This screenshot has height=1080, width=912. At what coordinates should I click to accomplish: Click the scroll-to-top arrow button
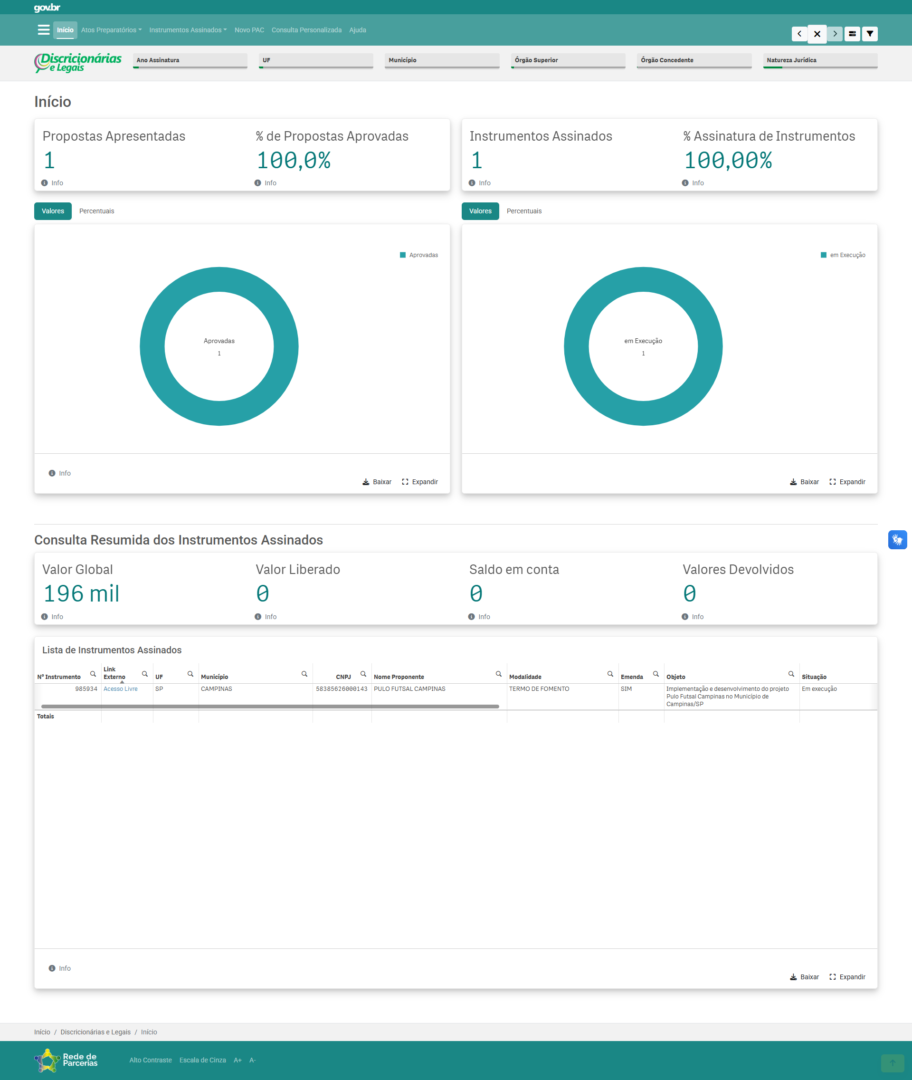(892, 1063)
